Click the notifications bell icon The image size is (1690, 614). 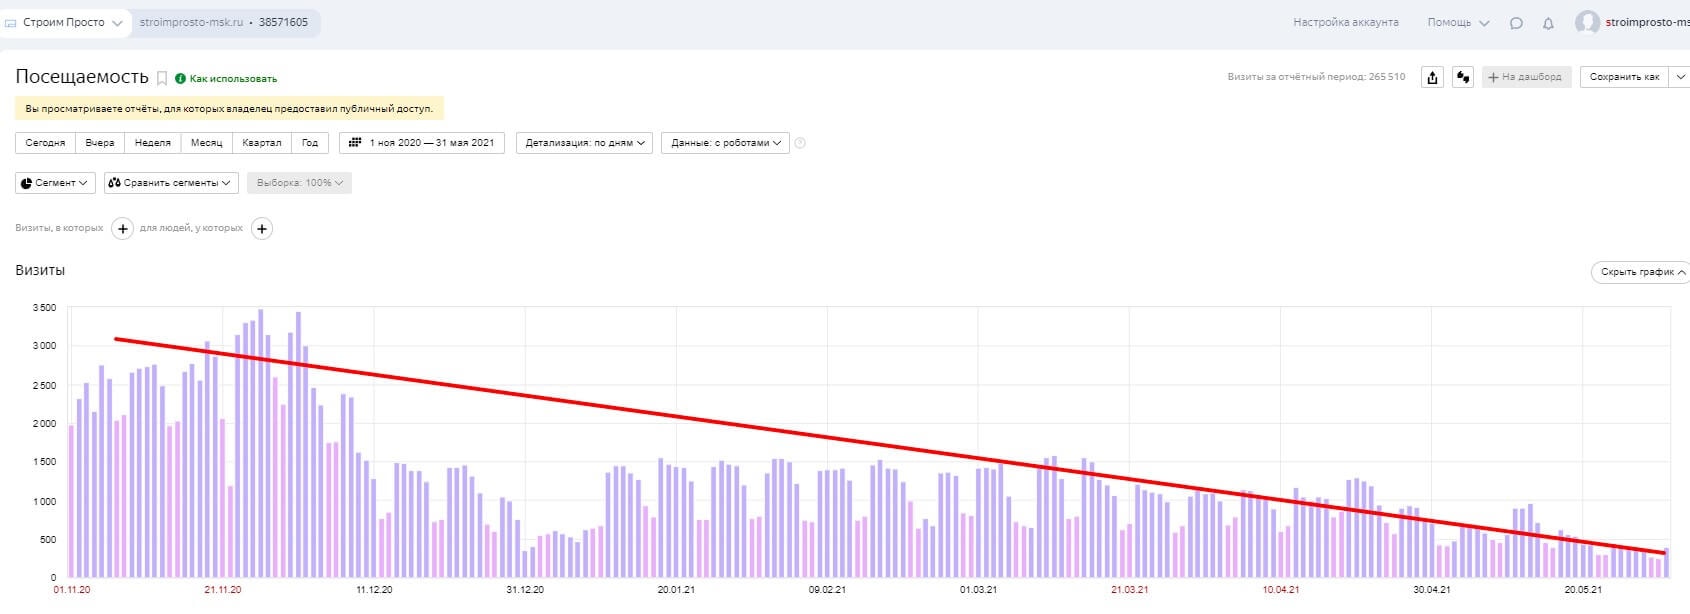click(1548, 23)
